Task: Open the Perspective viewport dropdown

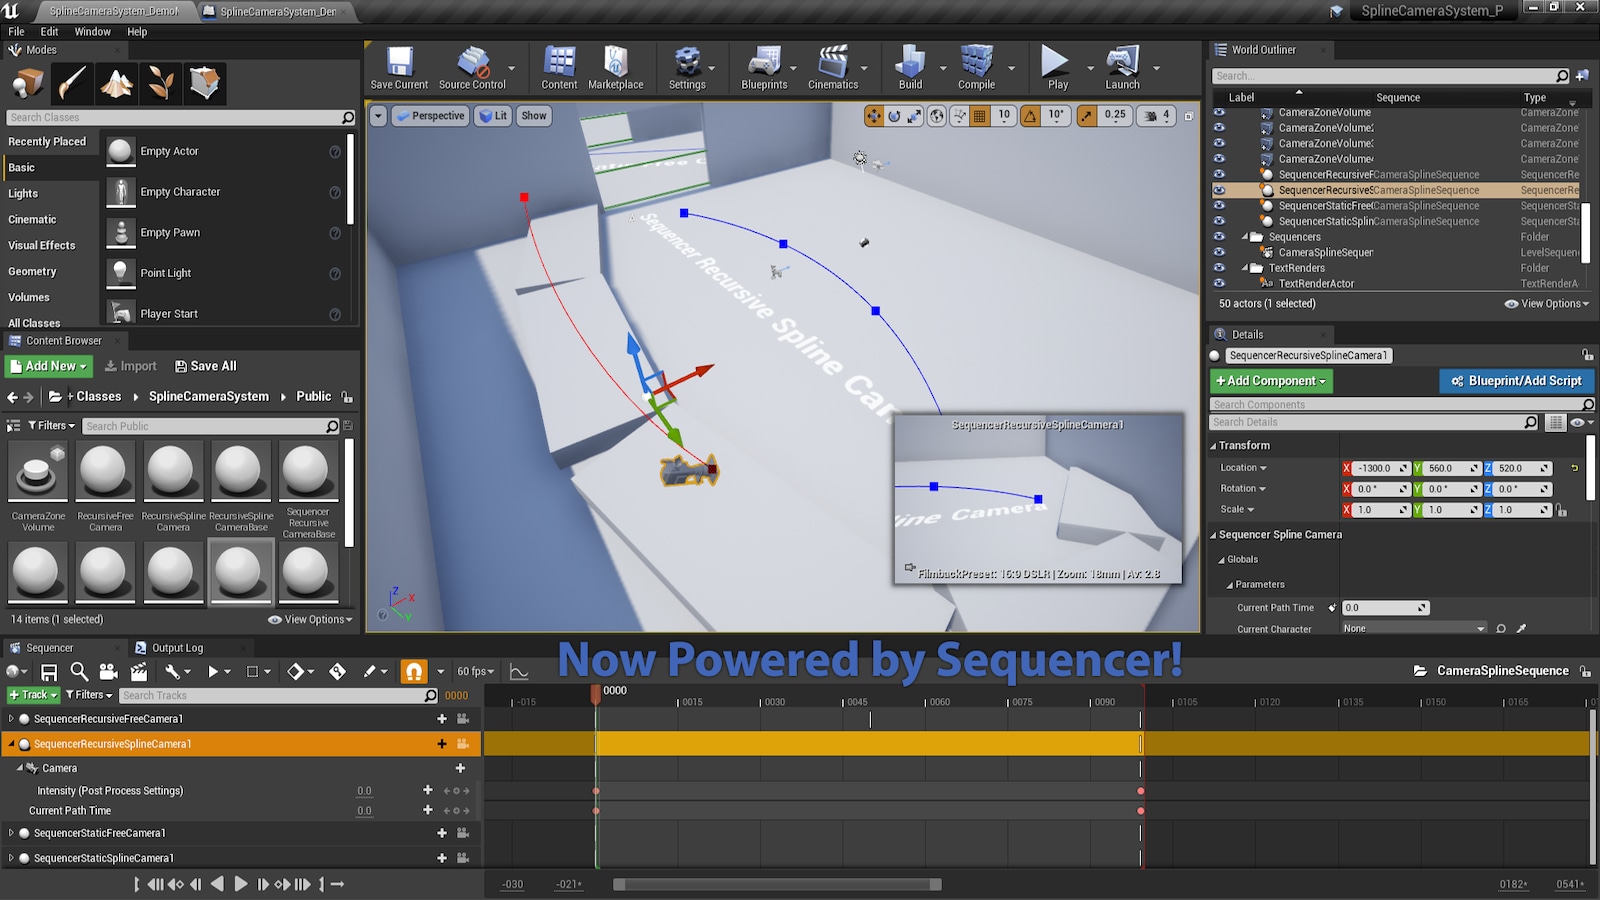Action: coord(430,115)
